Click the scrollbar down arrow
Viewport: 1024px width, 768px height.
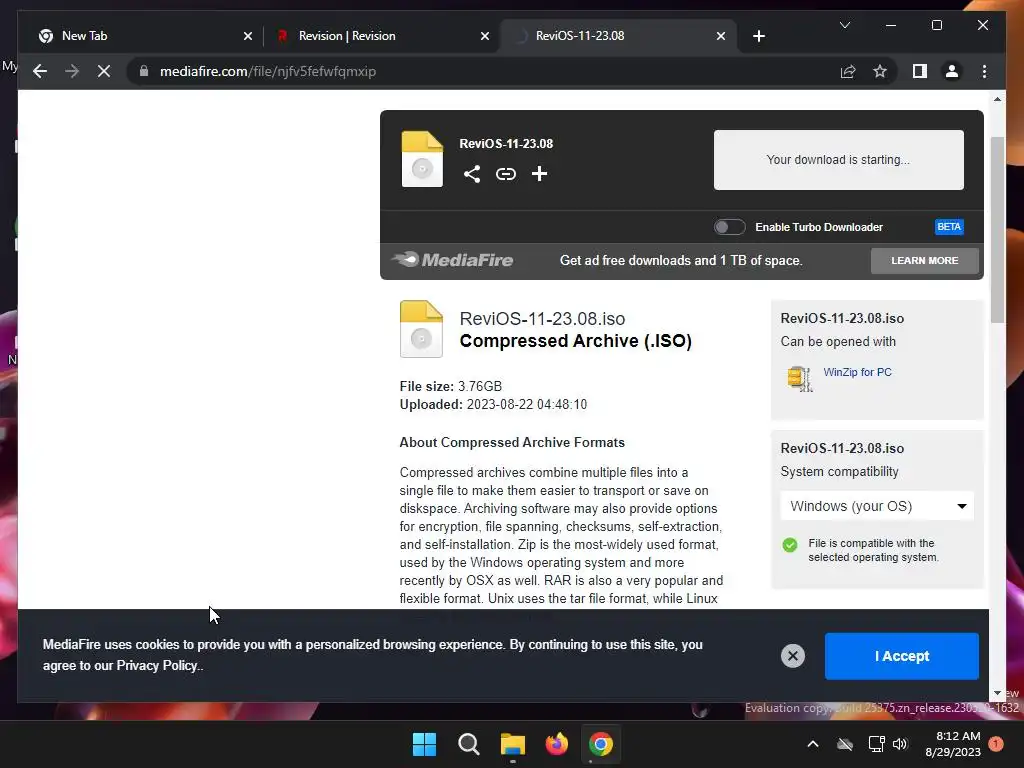[997, 693]
